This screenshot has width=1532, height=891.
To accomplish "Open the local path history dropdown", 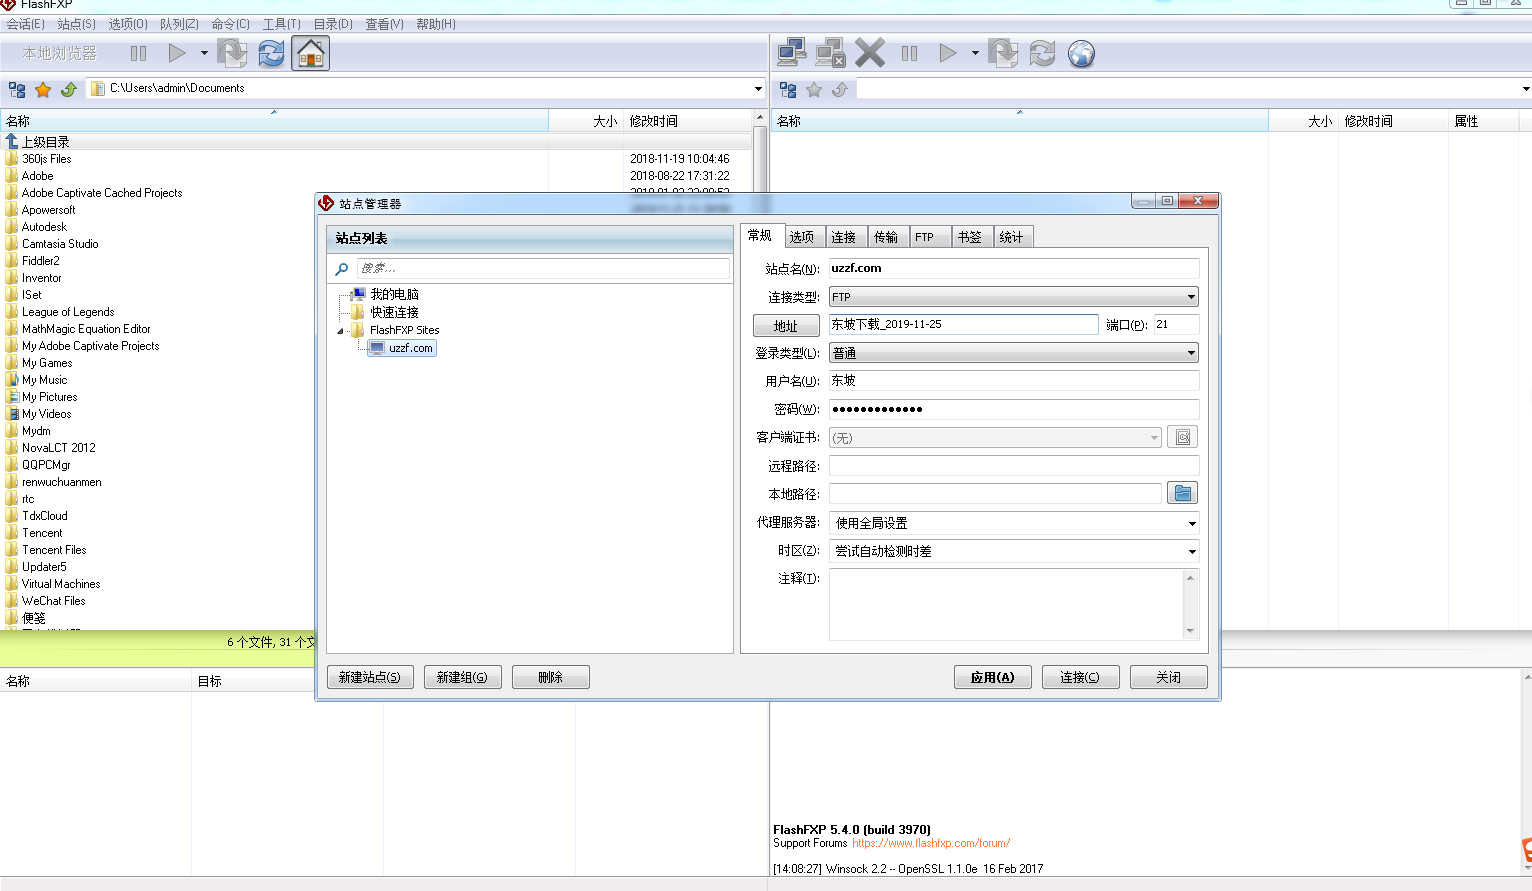I will coord(758,89).
